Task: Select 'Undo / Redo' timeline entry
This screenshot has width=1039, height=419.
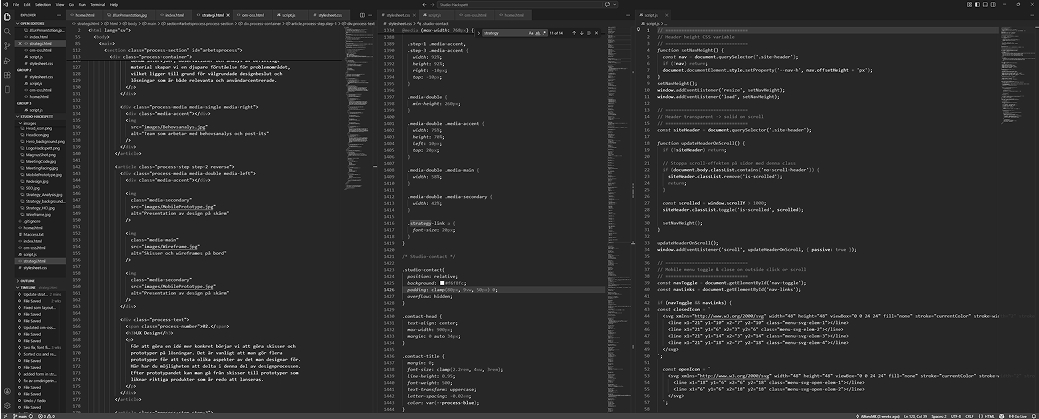Action: [32, 400]
